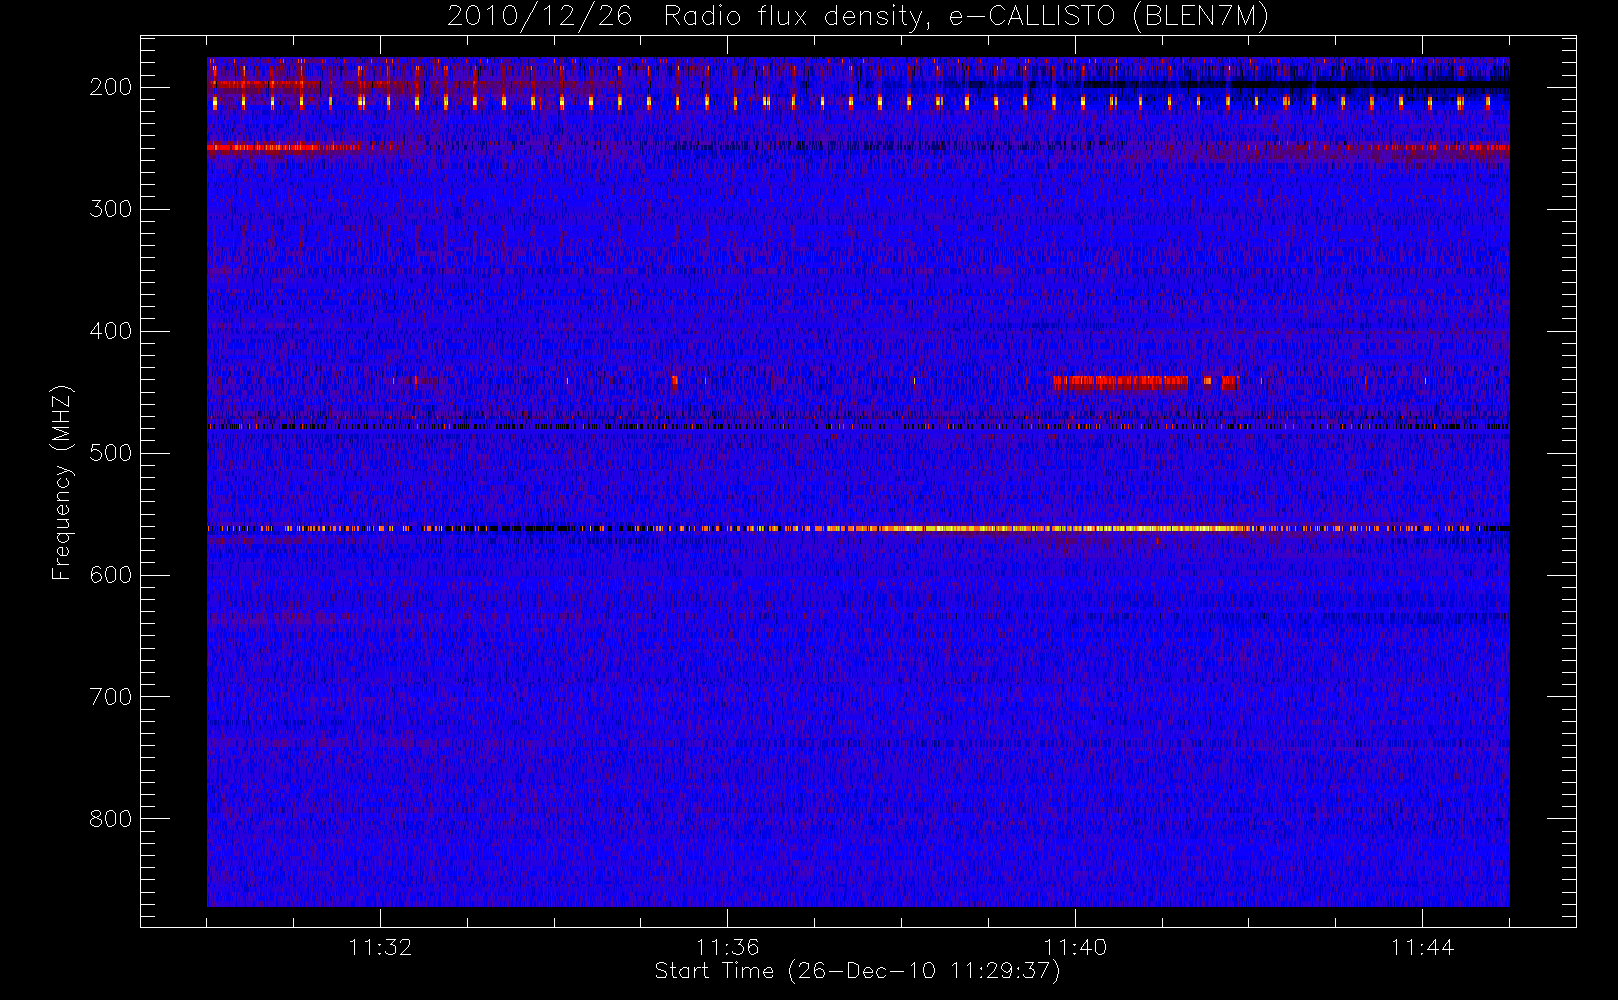1618x1000 pixels.
Task: Select the 600 frequency tick label
Action: point(111,575)
